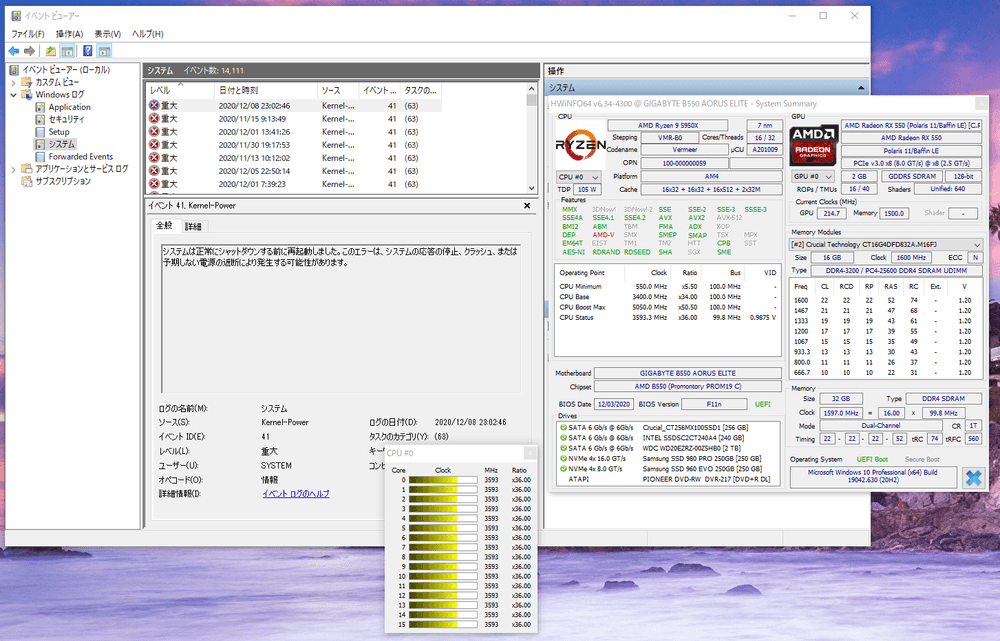Click the Event Viewer title bar app icon
Image resolution: width=1000 pixels, height=641 pixels.
coord(16,16)
